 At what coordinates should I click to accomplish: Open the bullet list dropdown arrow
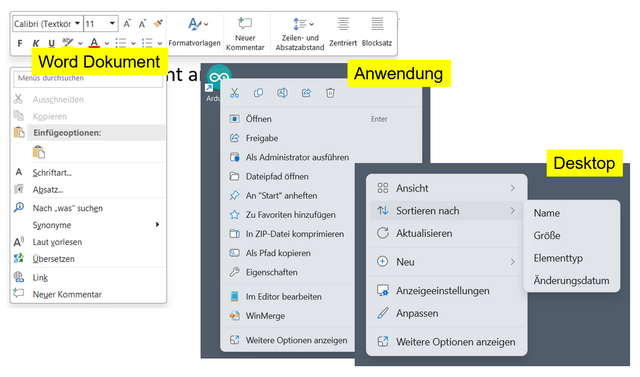click(x=133, y=43)
